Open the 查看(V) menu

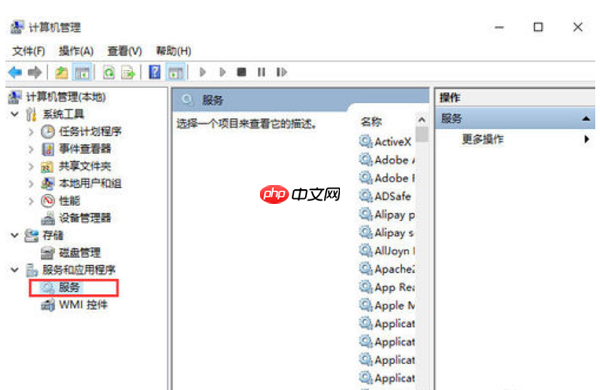[125, 51]
